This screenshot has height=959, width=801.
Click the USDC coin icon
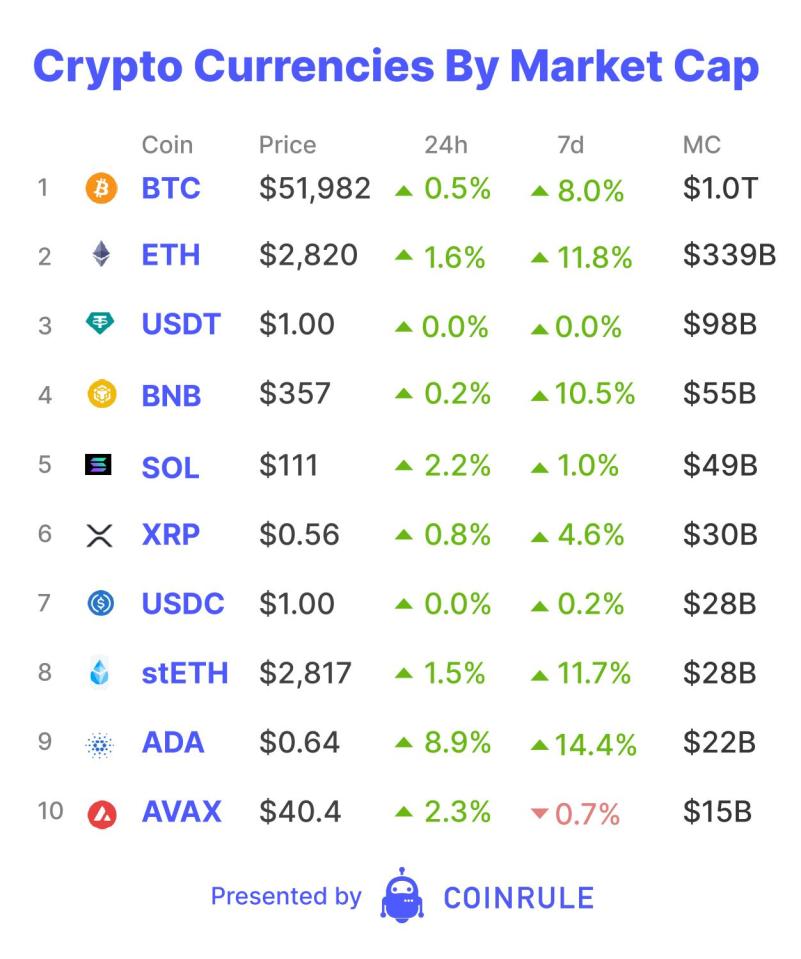pos(101,604)
